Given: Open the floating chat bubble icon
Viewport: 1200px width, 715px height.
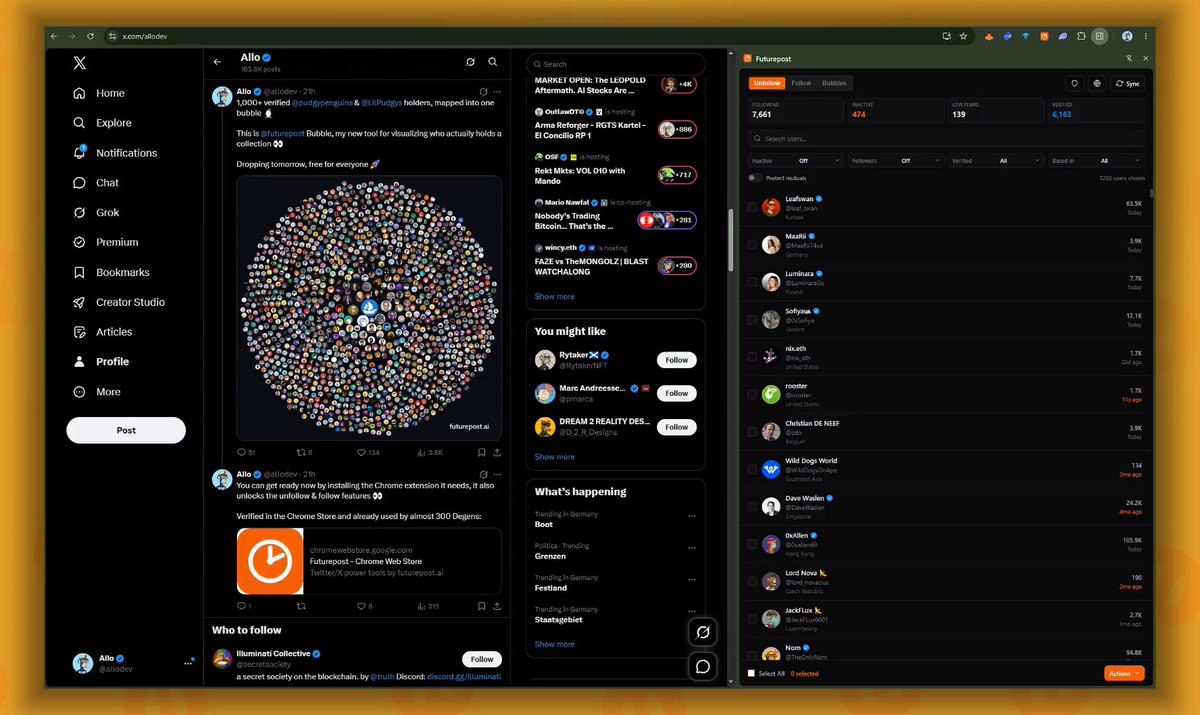Looking at the screenshot, I should click(x=704, y=666).
